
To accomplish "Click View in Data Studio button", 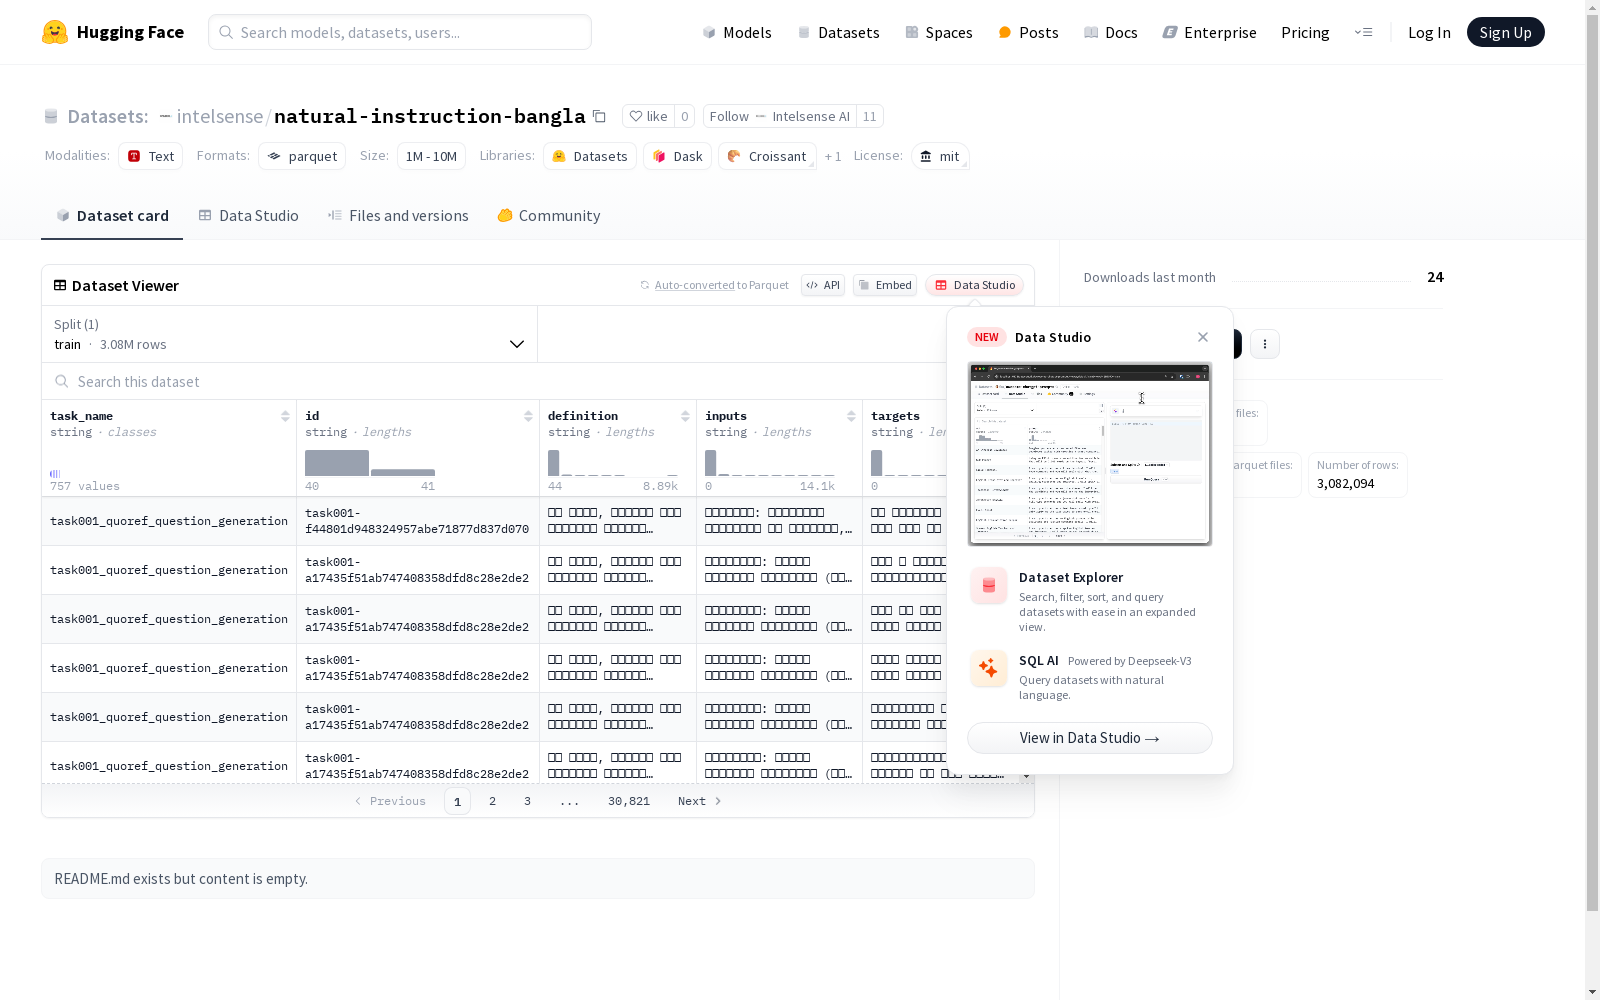I will [1090, 738].
